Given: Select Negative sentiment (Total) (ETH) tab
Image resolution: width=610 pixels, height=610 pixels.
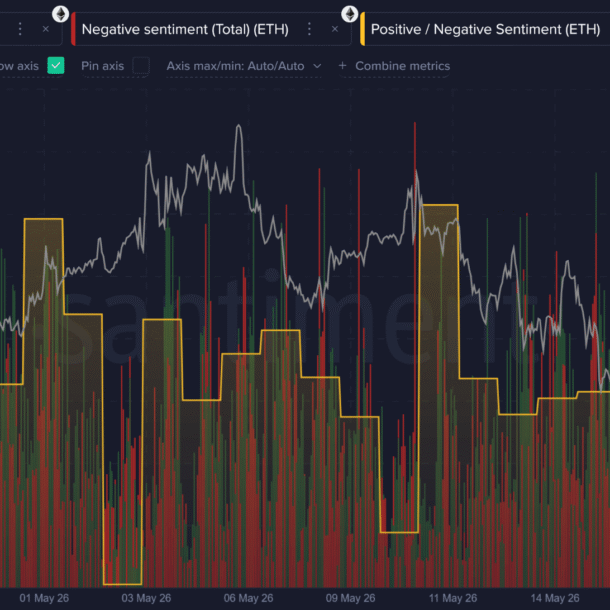Looking at the screenshot, I should tap(185, 30).
